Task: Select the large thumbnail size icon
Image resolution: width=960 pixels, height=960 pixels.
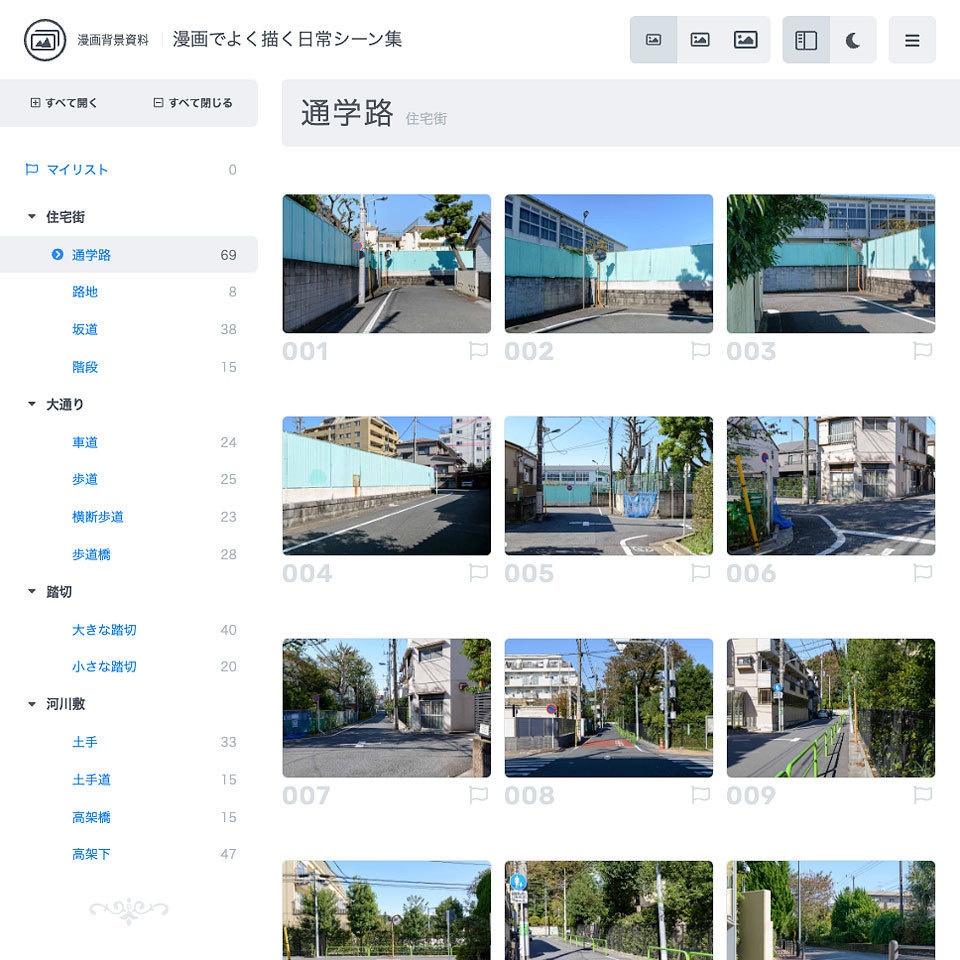Action: [x=746, y=40]
